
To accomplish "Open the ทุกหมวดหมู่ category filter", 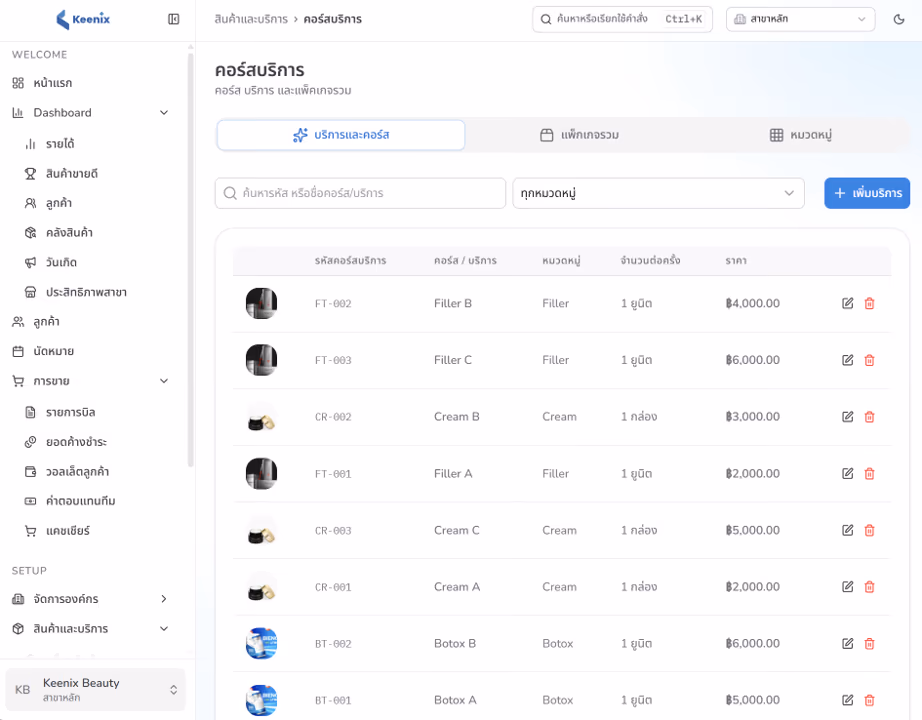I will pyautogui.click(x=658, y=193).
